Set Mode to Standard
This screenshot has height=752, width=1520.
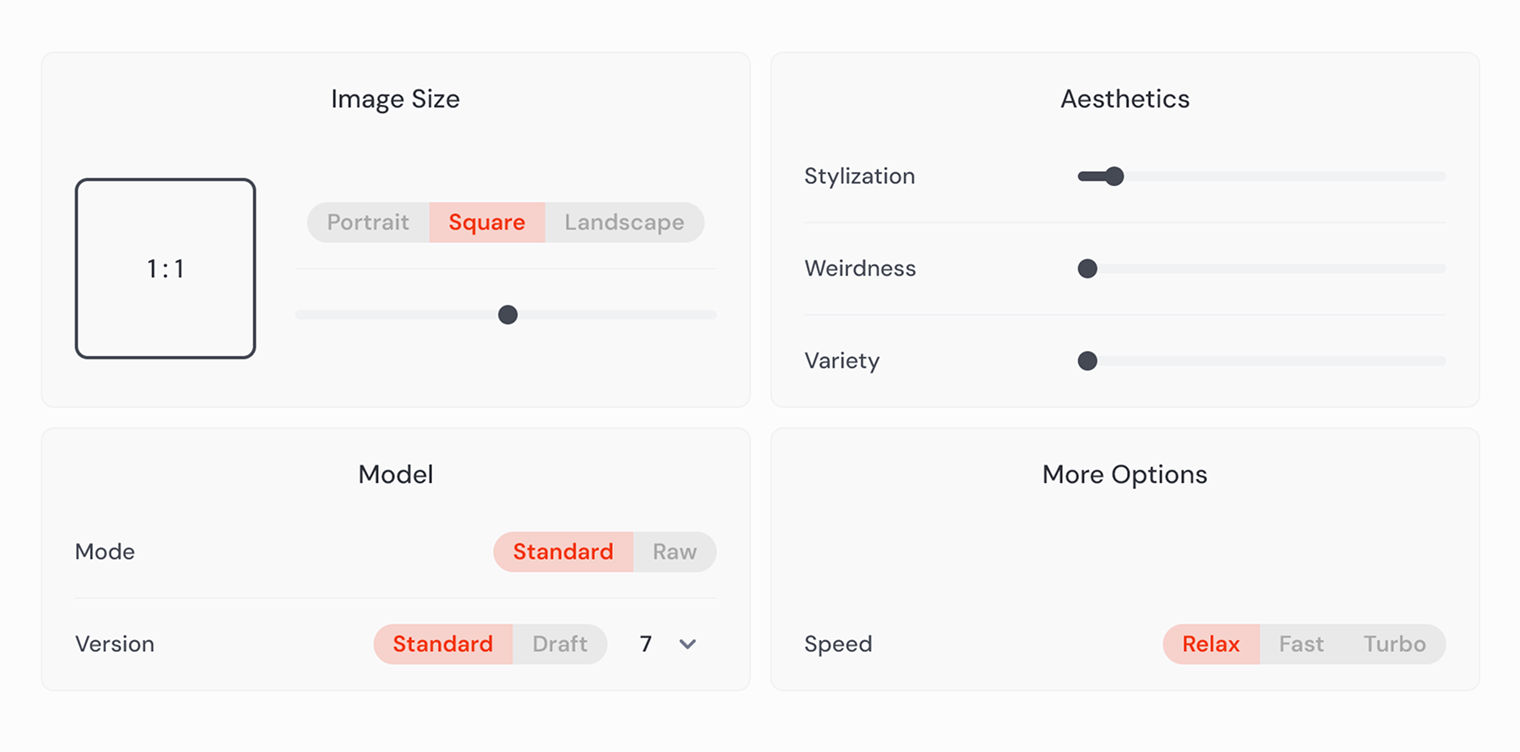pyautogui.click(x=563, y=552)
